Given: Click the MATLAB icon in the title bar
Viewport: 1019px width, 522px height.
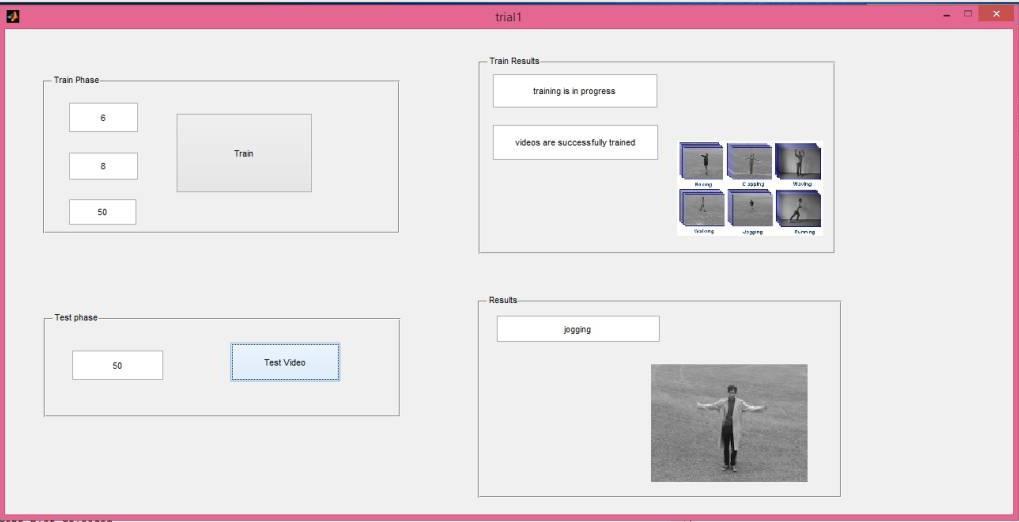Looking at the screenshot, I should (13, 16).
